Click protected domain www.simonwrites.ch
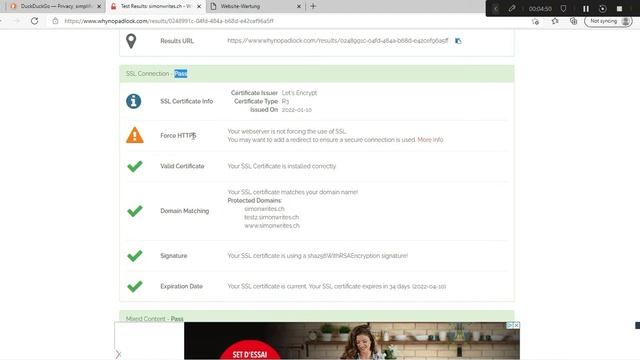640x360 pixels. 272,226
